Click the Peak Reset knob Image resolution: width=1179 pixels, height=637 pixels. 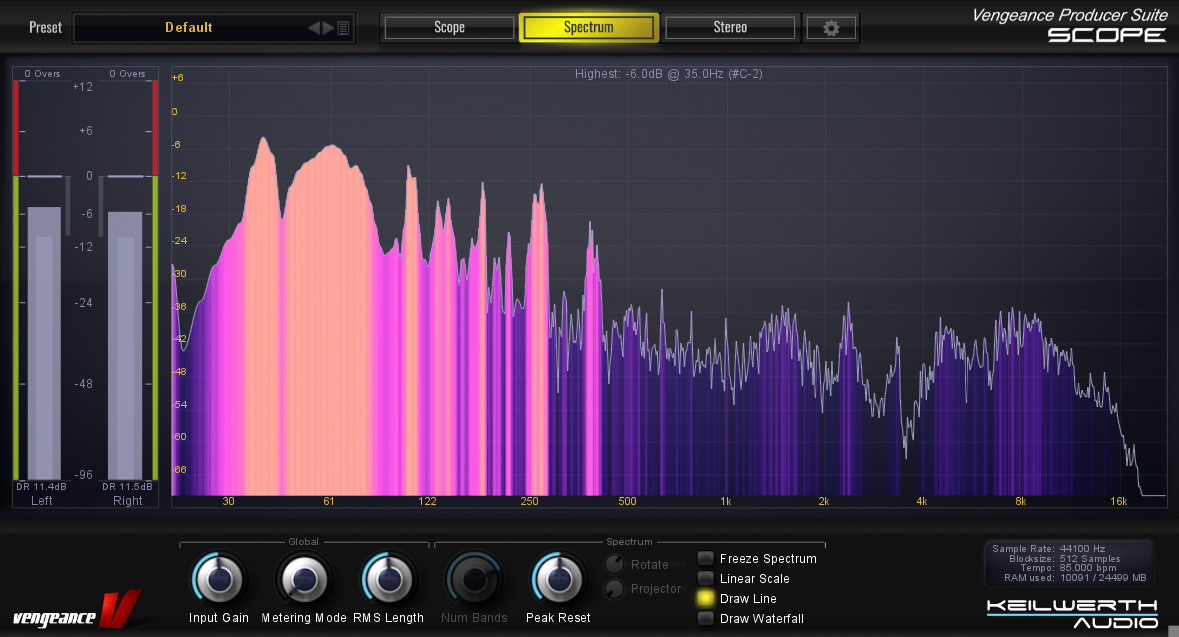pos(558,579)
